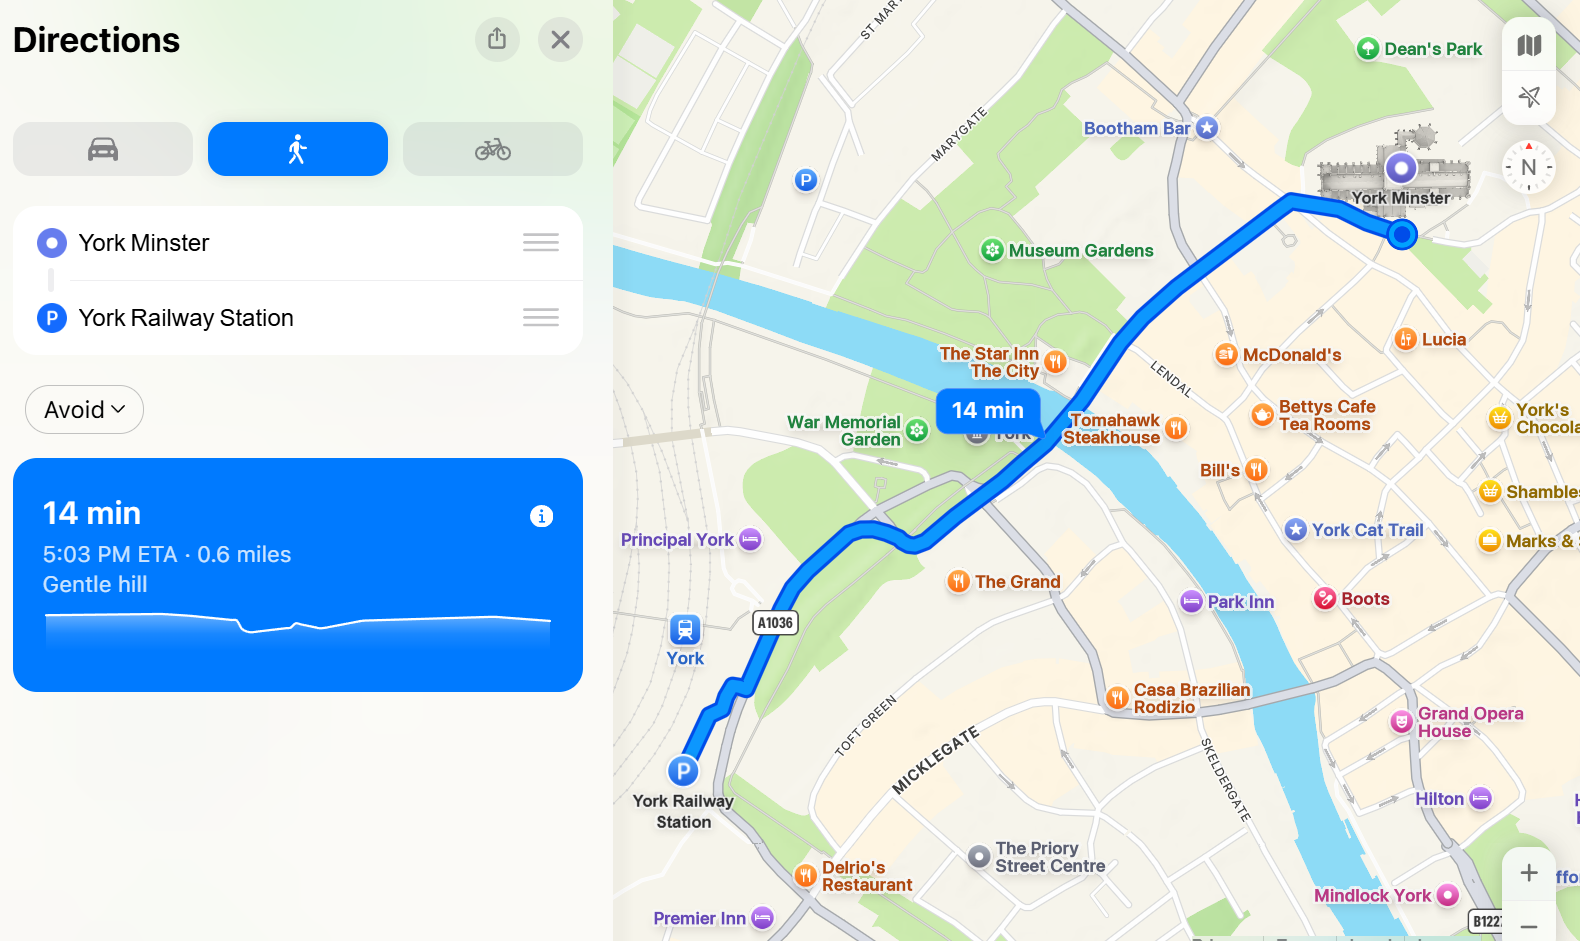This screenshot has height=941, width=1580.
Task: Grab the reorder handle beside York Railway Station
Action: [541, 317]
